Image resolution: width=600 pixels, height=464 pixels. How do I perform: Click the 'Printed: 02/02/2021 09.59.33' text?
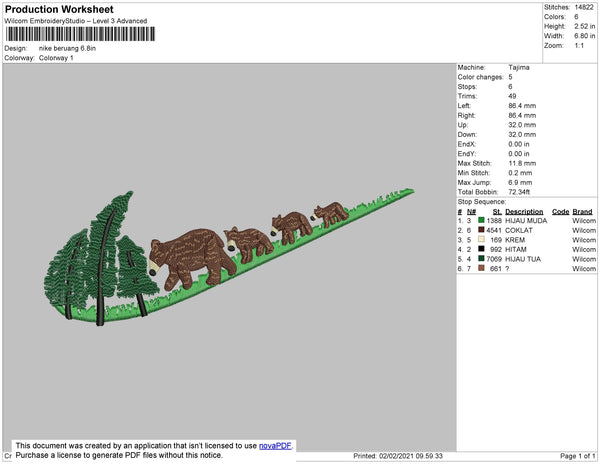(398, 456)
